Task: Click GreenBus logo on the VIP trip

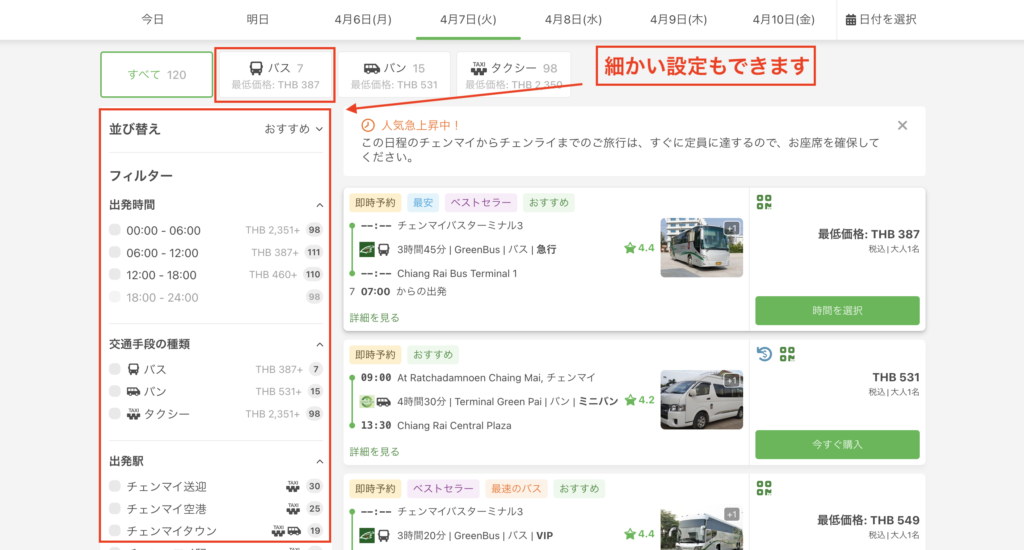Action: [367, 535]
